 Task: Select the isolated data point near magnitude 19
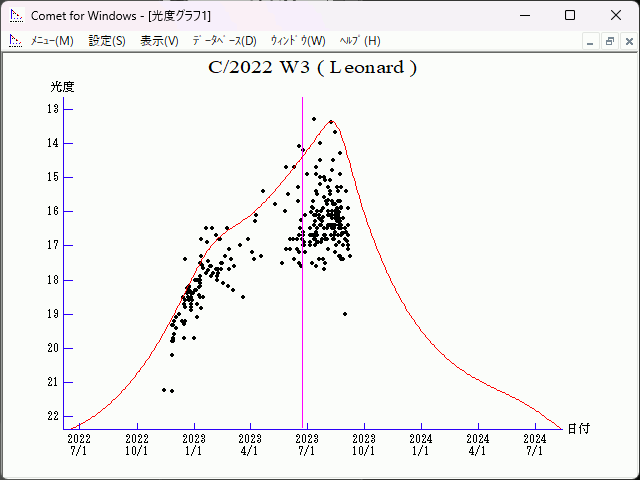[x=345, y=314]
